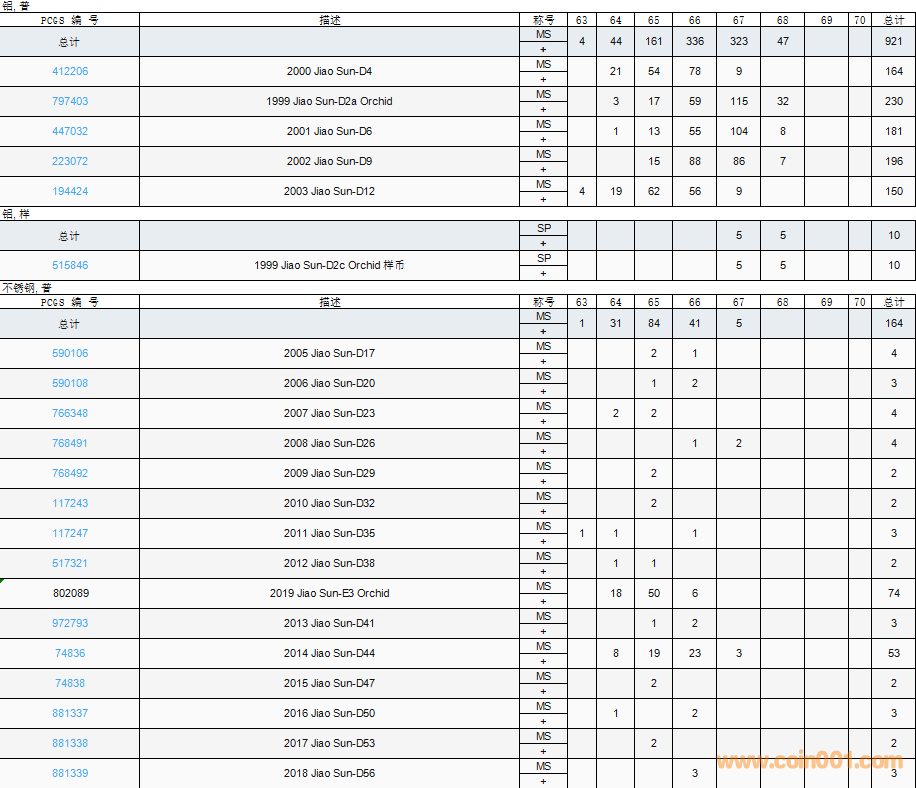Open the 972793 PCGS entry
Image resolution: width=916 pixels, height=788 pixels.
click(x=70, y=624)
